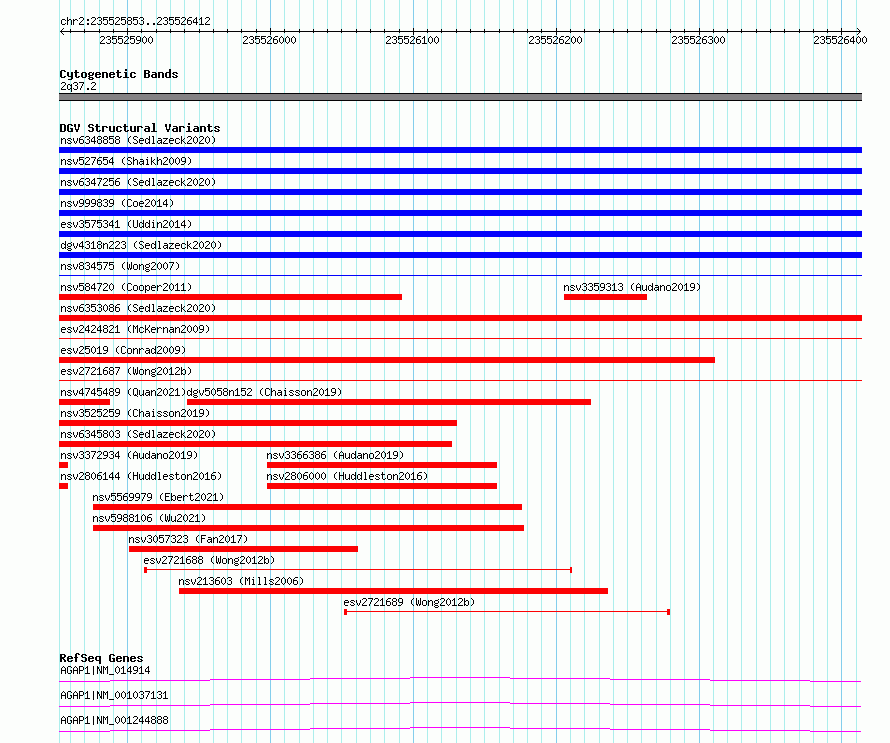
Task: Click the nsv5988106 (Wu2021) label
Action: click(149, 518)
